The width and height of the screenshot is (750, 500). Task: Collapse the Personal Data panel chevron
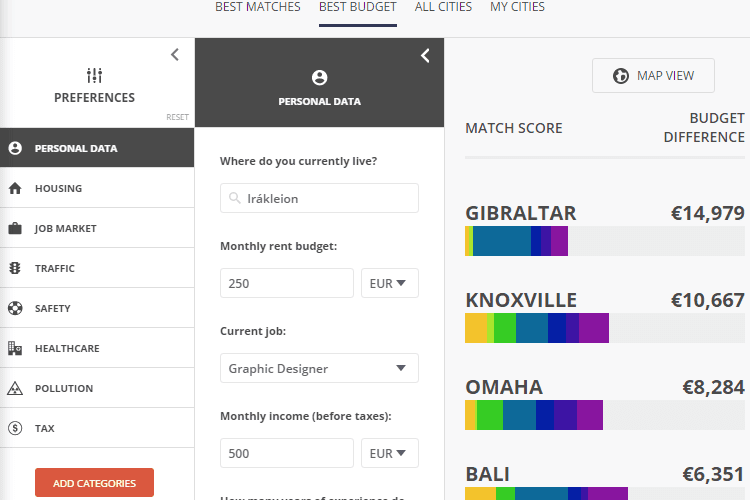pyautogui.click(x=425, y=56)
